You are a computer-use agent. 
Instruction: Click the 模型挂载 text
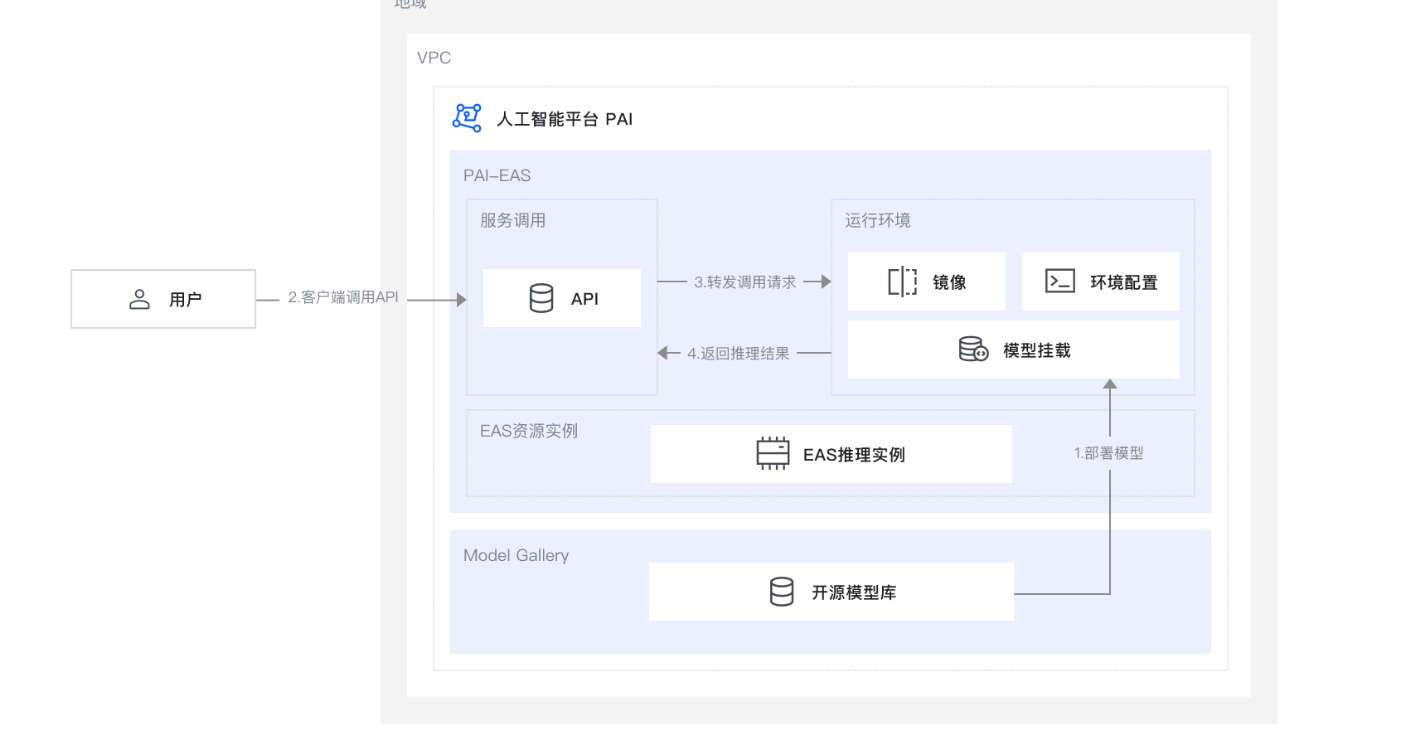tap(1037, 350)
